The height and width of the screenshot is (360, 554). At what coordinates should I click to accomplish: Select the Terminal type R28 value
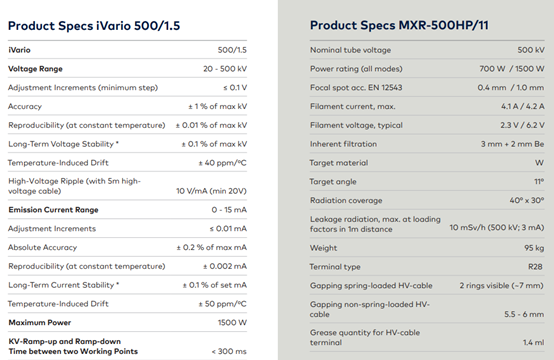pyautogui.click(x=535, y=267)
